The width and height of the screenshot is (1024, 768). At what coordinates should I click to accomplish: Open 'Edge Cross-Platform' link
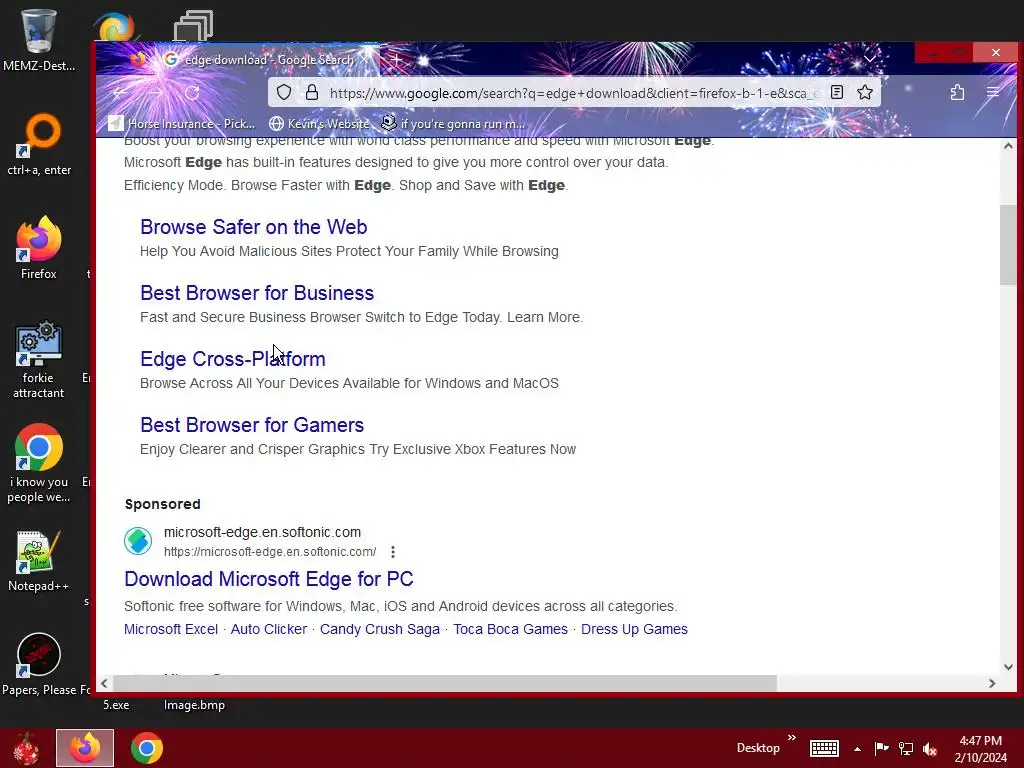coord(232,359)
